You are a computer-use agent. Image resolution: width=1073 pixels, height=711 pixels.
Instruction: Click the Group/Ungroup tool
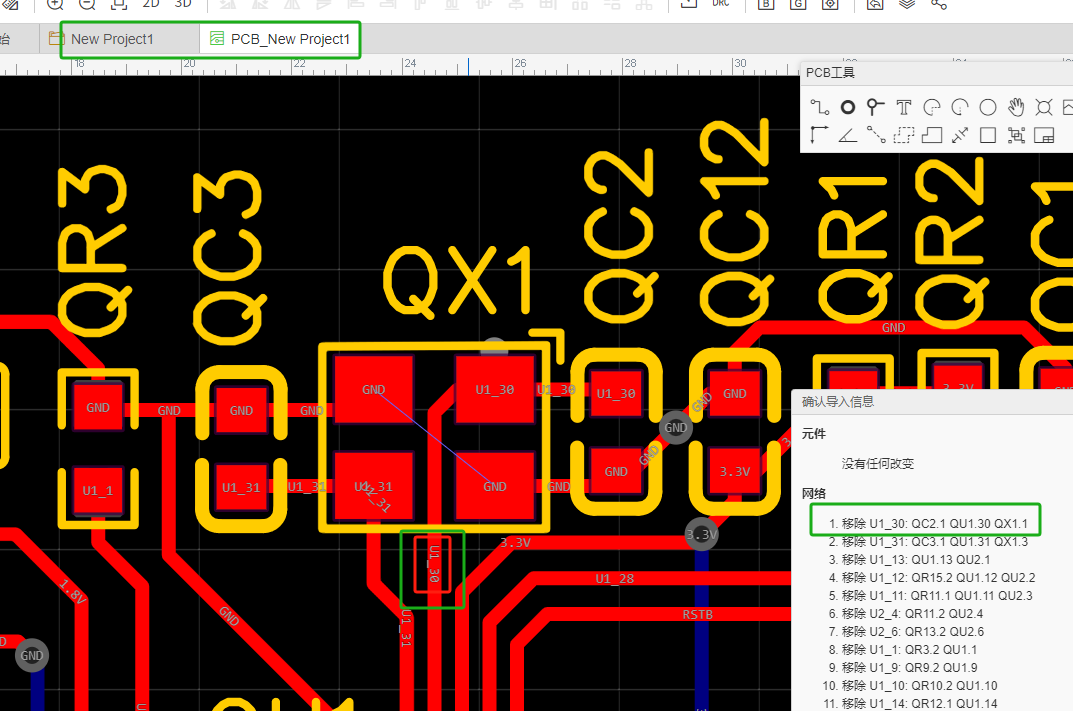(1016, 135)
